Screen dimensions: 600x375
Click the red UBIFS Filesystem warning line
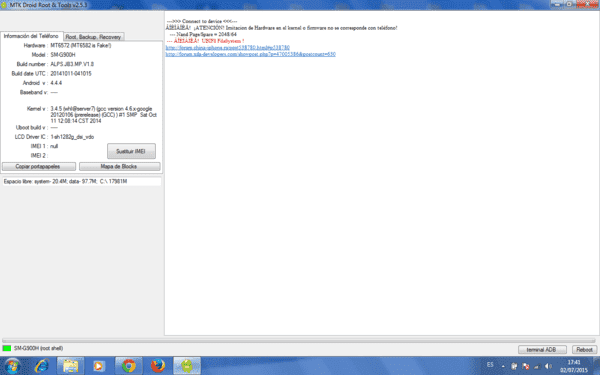(205, 41)
